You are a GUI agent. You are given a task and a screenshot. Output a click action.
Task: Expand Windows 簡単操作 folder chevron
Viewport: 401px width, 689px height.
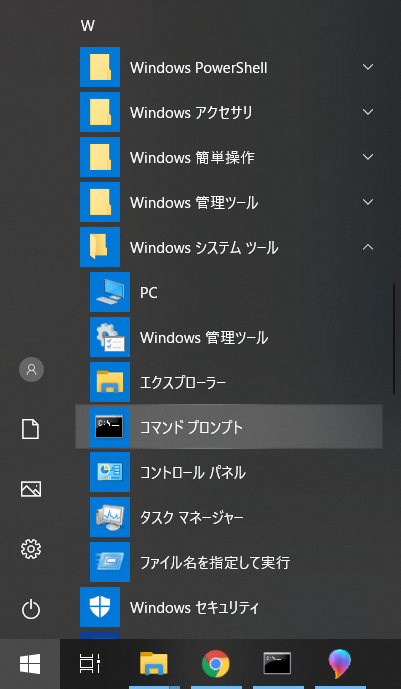coord(368,157)
